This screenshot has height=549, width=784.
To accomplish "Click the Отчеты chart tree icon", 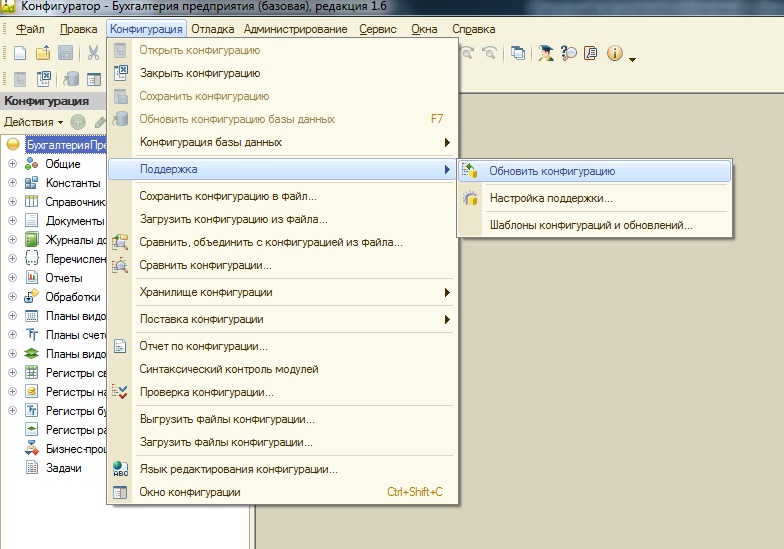I will (x=32, y=278).
